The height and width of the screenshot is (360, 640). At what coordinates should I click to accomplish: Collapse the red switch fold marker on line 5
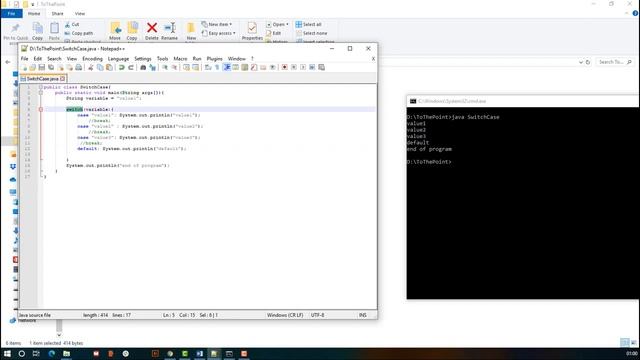(x=41, y=109)
